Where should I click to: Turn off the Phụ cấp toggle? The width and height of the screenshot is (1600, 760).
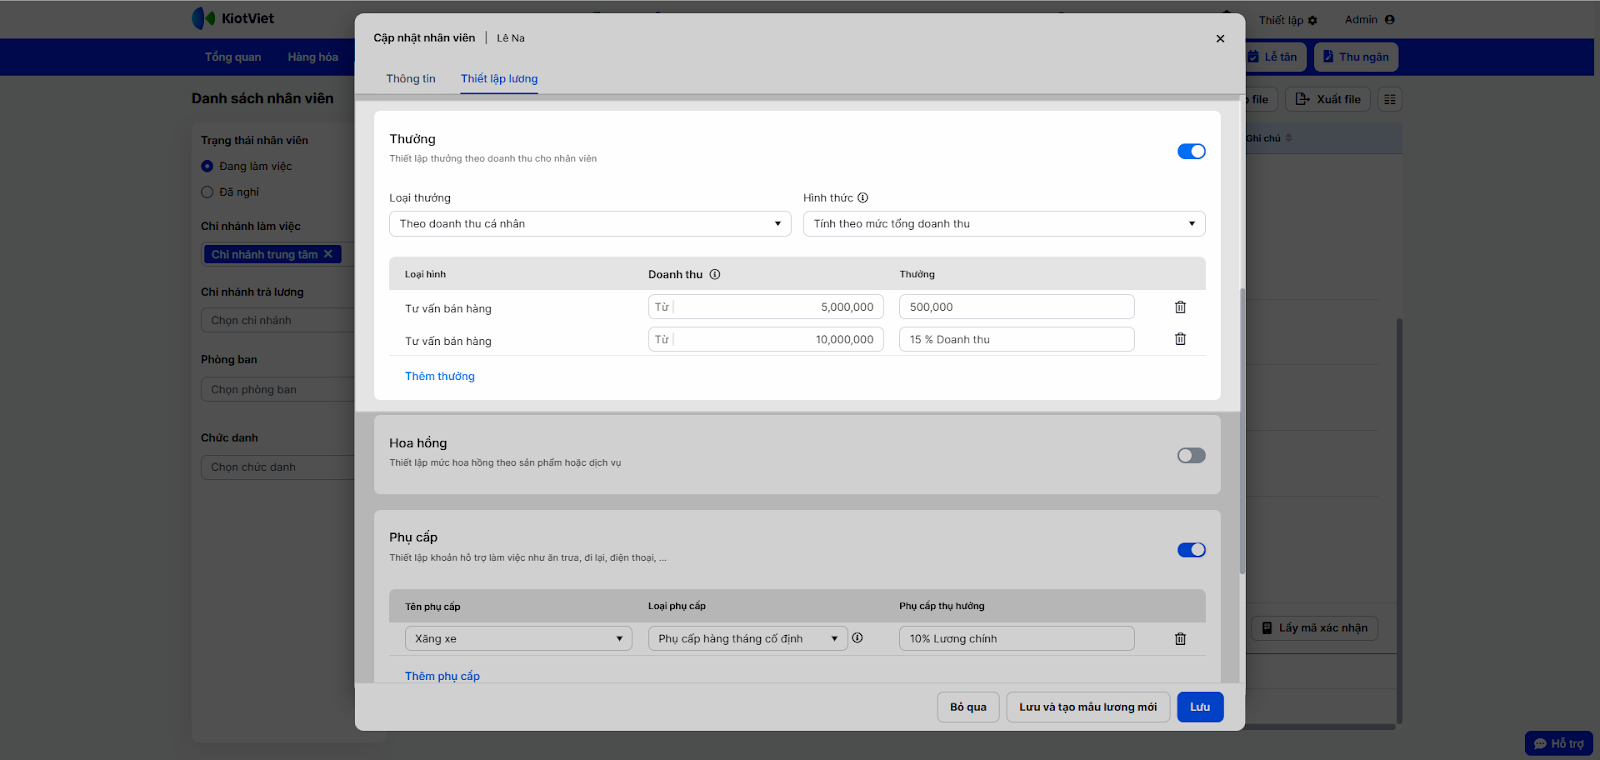pyautogui.click(x=1191, y=550)
